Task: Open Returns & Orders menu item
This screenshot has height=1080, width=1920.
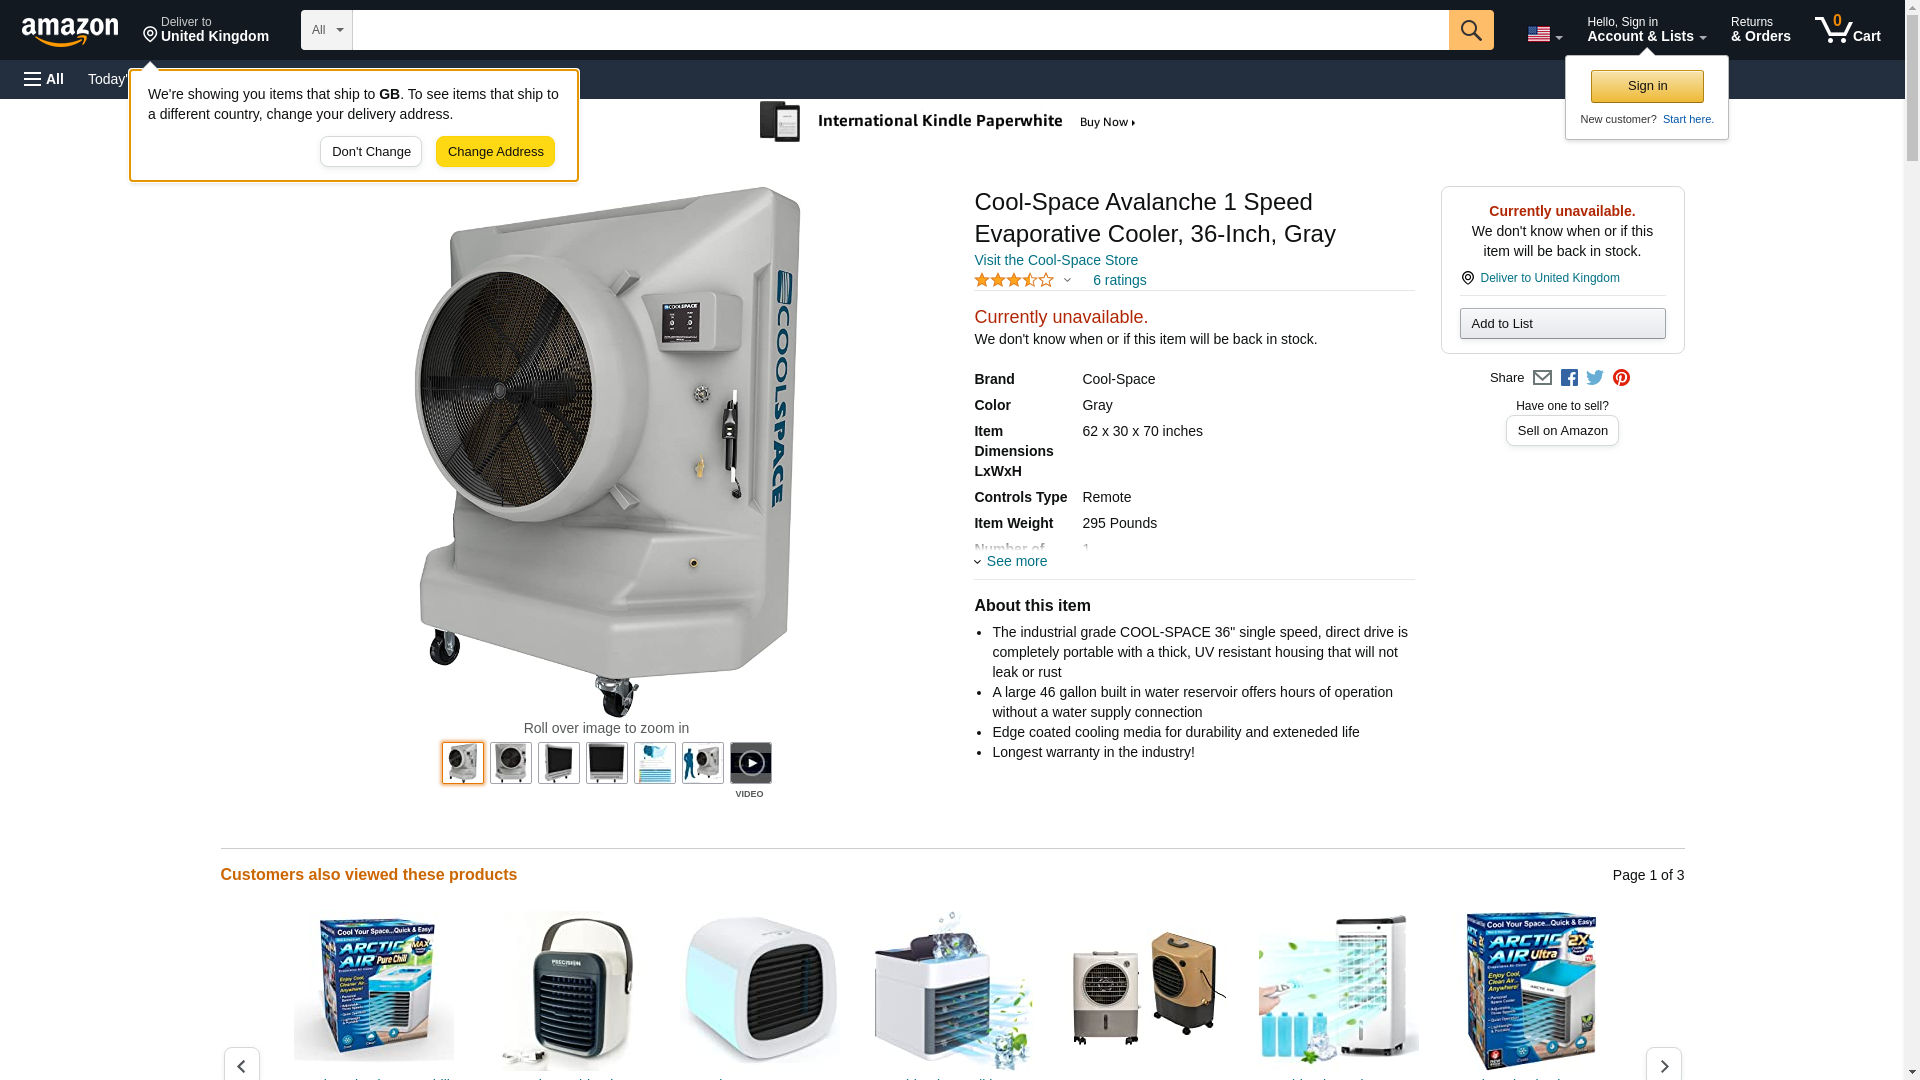Action: pos(1760,30)
